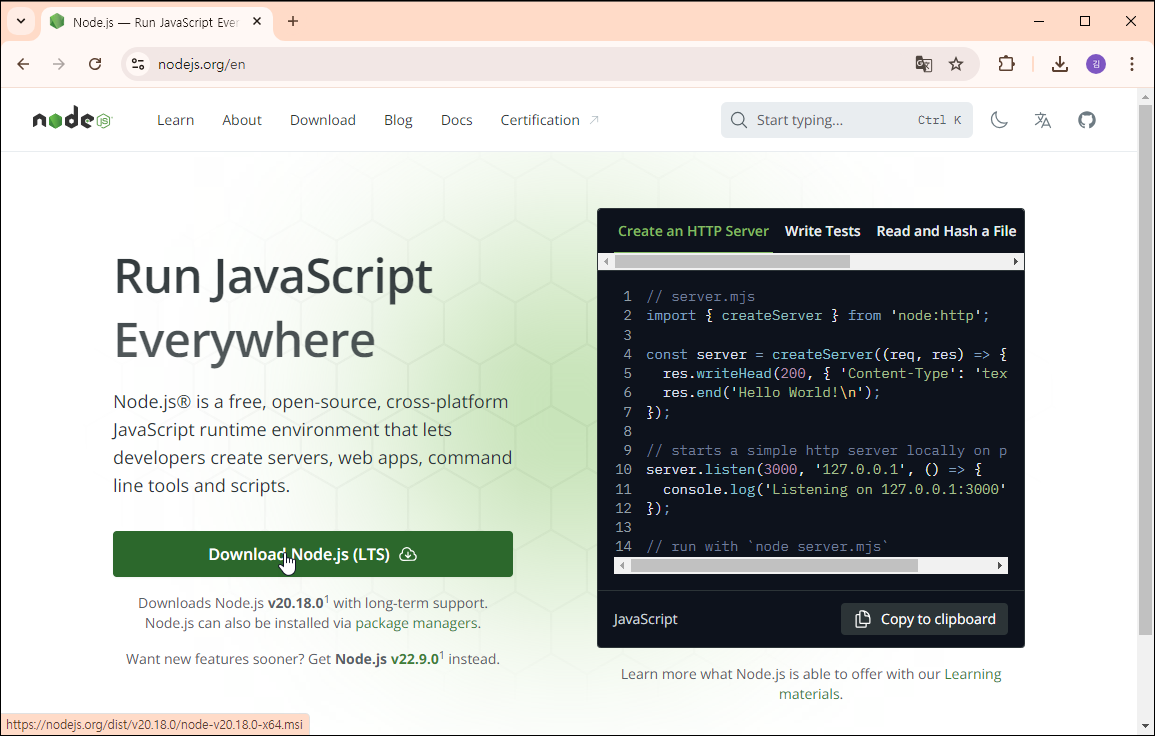Image resolution: width=1155 pixels, height=736 pixels.
Task: Click the Node.js logo in the header
Action: (x=70, y=118)
